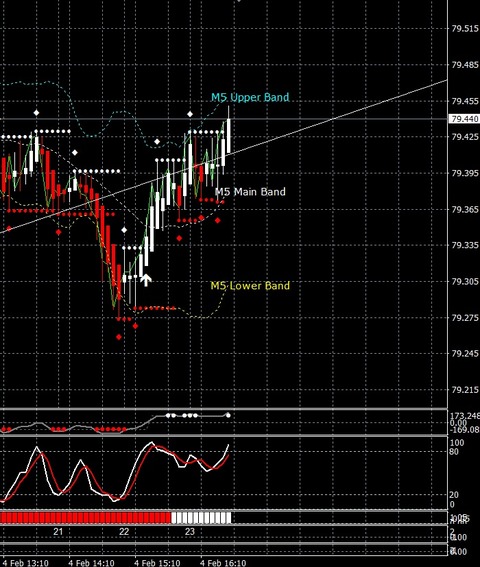Click the 4 Feb 14:10 time label

coord(91,563)
